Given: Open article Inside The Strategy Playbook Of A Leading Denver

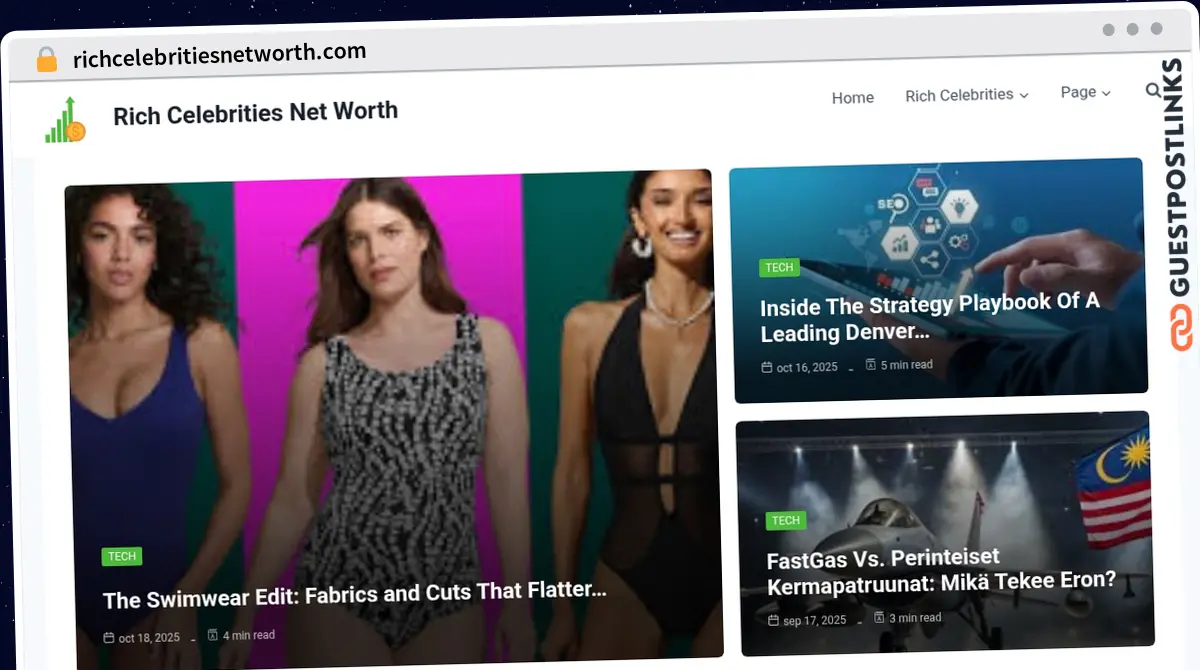Looking at the screenshot, I should [x=929, y=317].
